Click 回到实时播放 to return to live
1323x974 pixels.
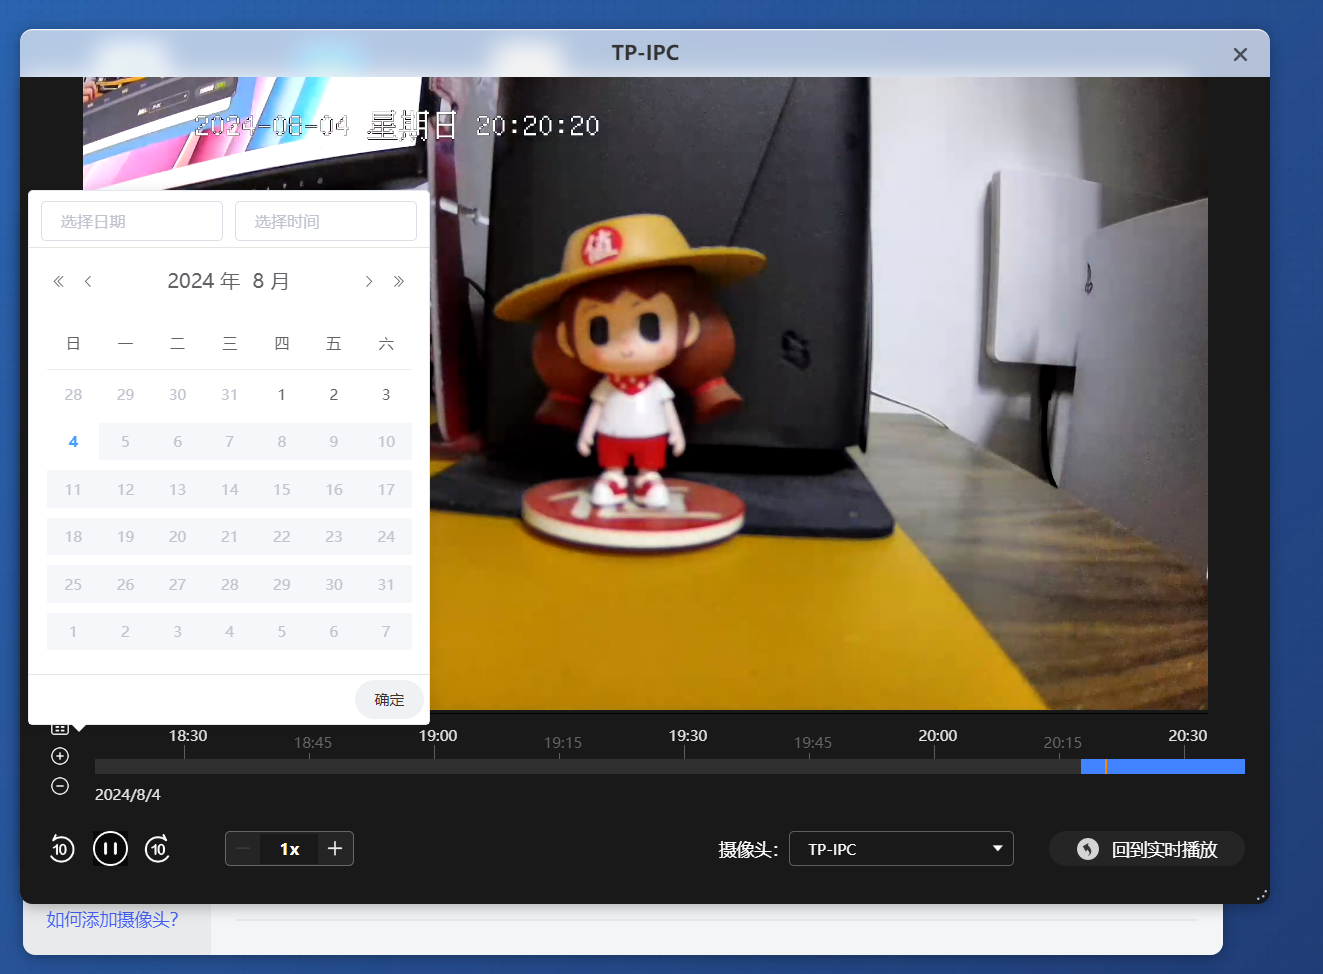click(x=1147, y=849)
